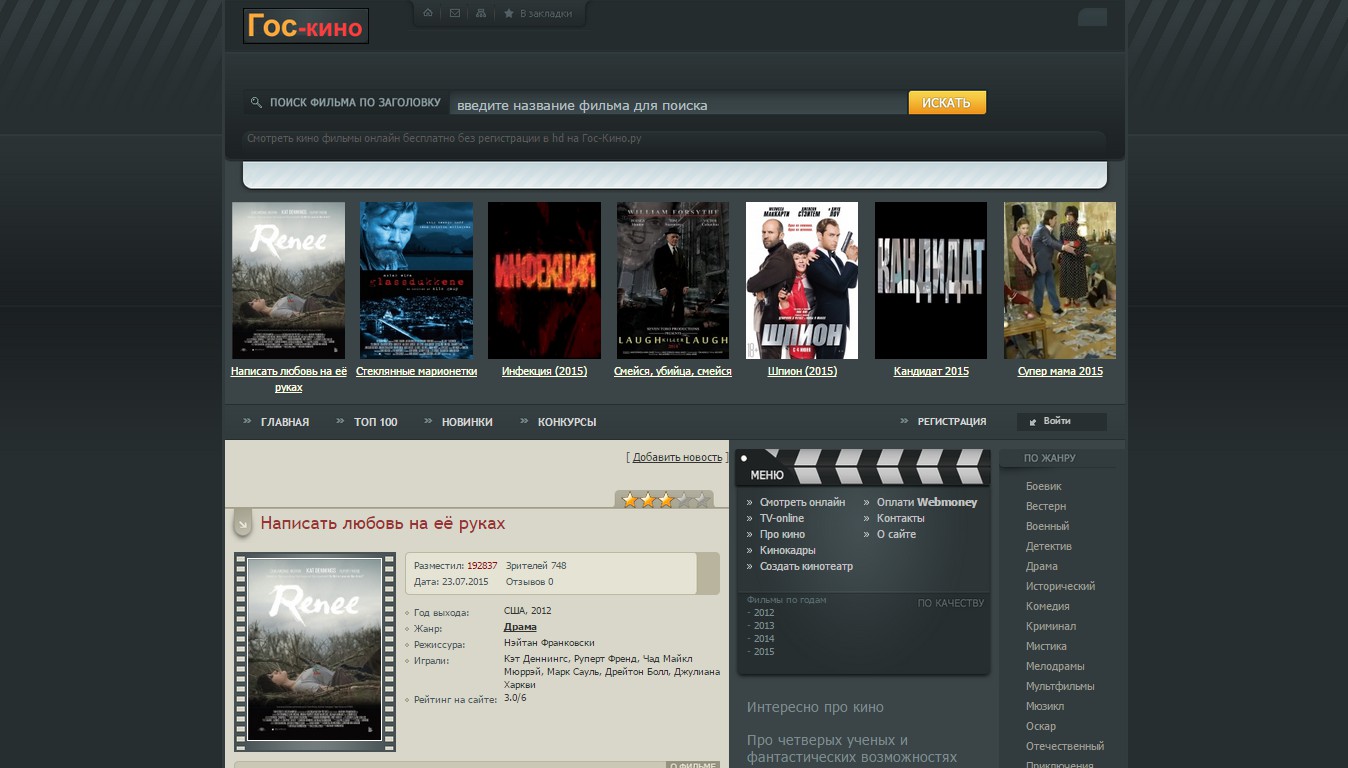Open the sitemap icon in the top bar

481,13
